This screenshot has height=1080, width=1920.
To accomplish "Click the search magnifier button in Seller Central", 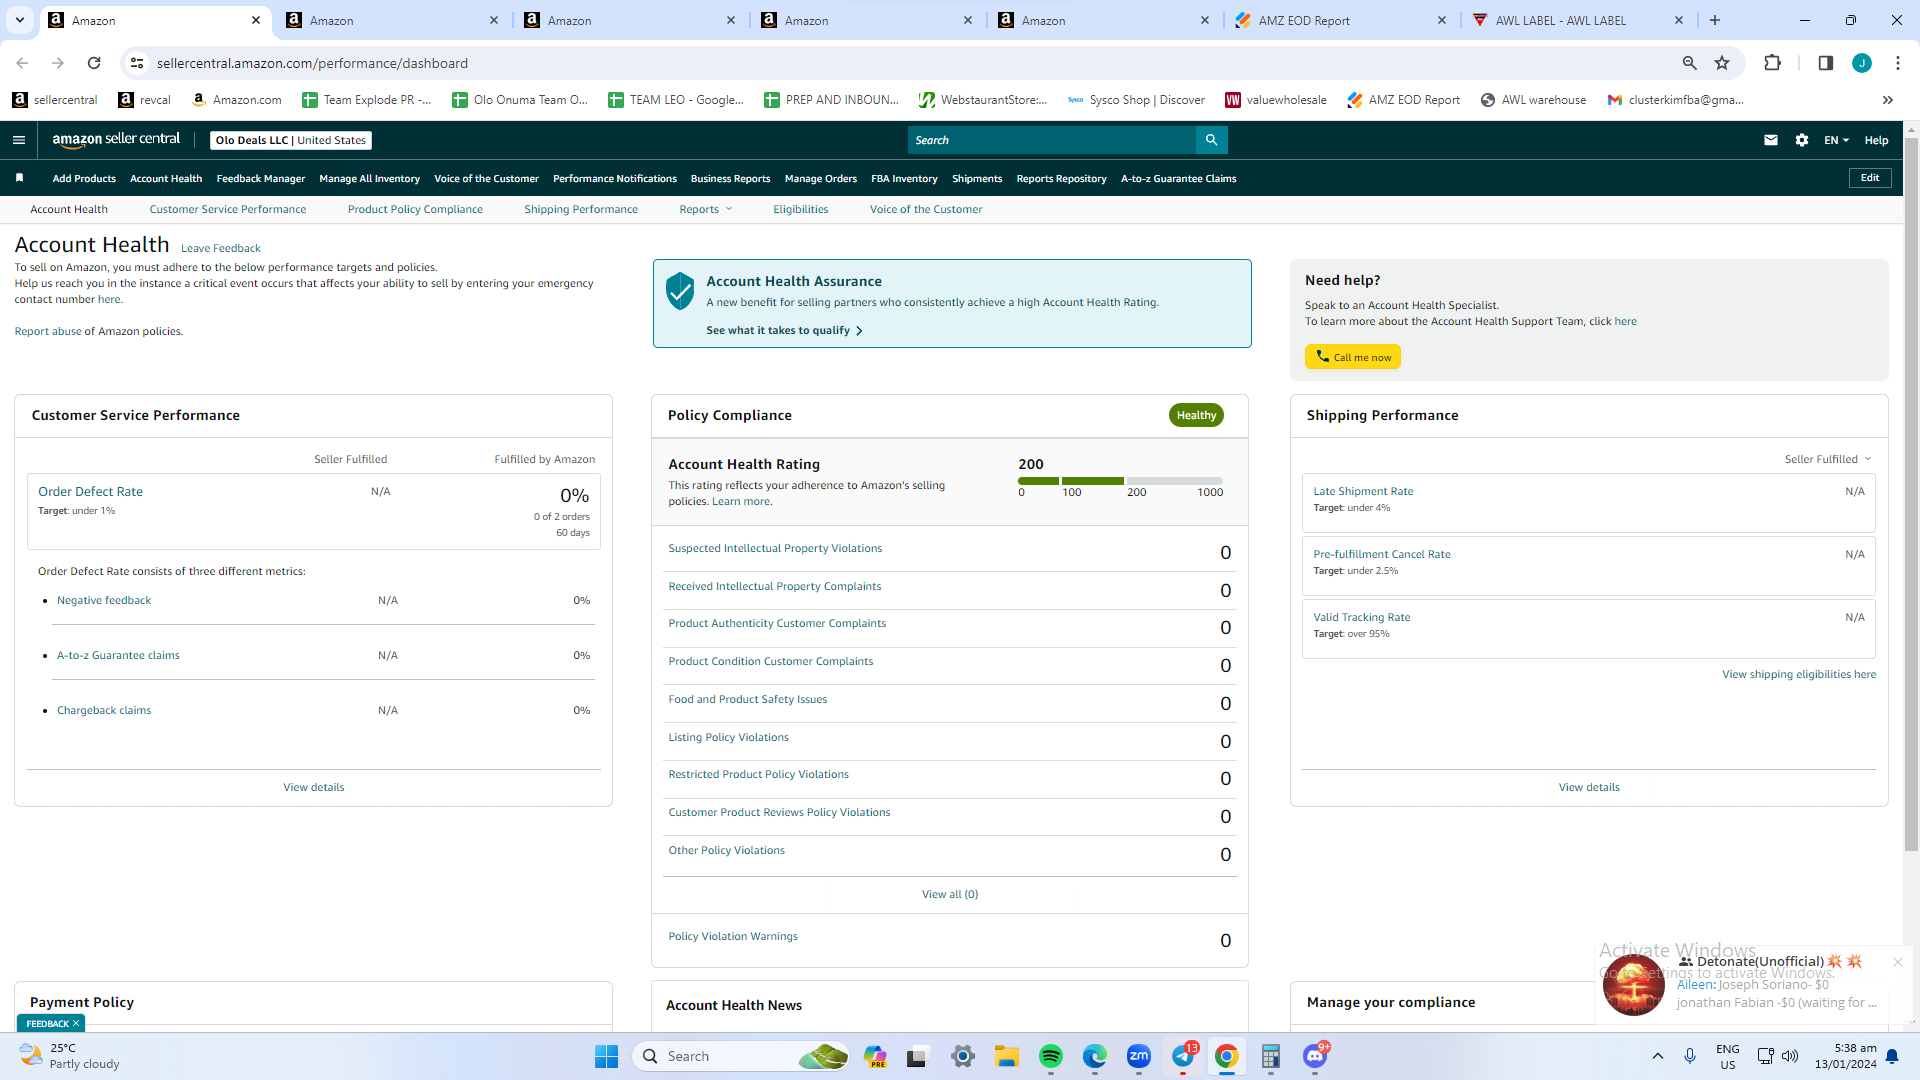I will (1211, 140).
